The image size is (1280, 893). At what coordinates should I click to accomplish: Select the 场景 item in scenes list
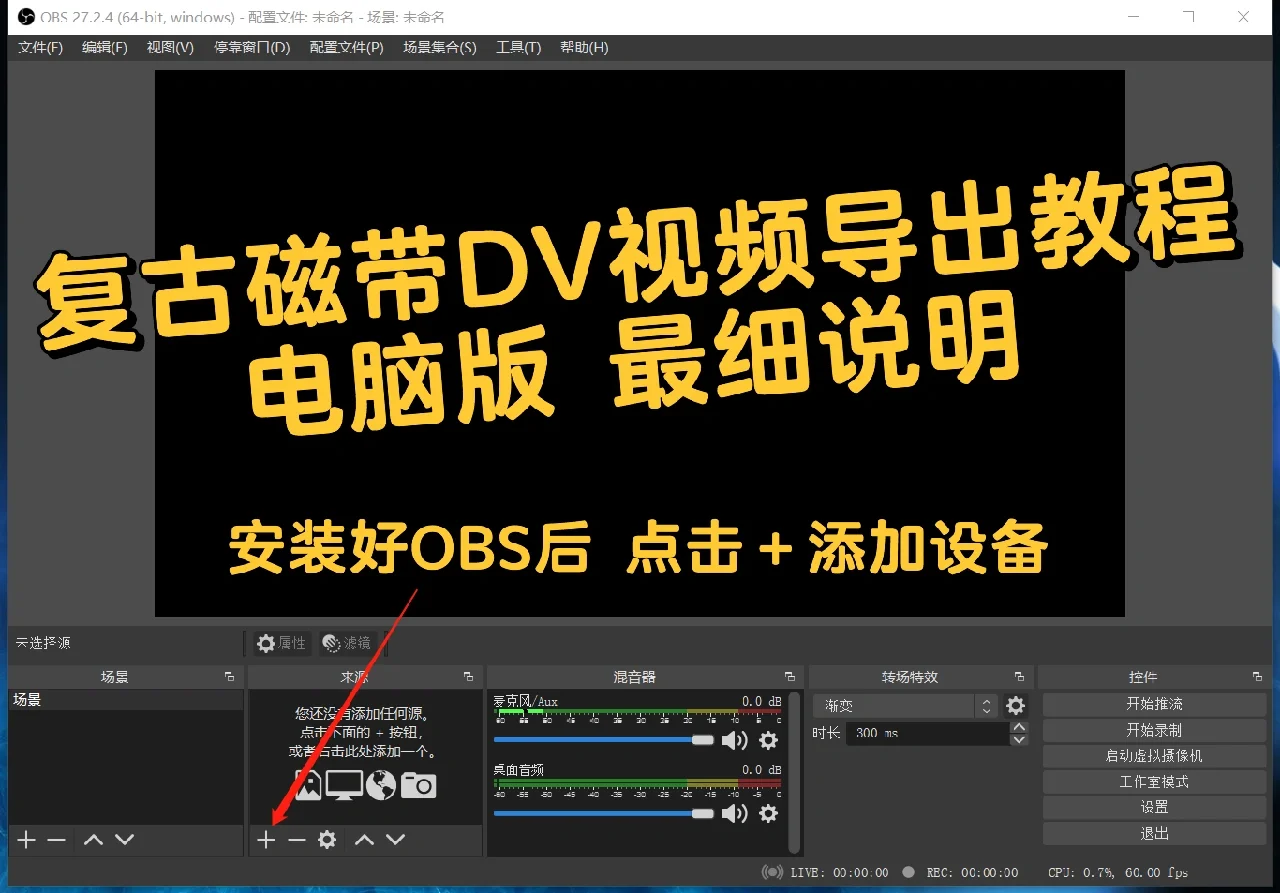point(126,700)
